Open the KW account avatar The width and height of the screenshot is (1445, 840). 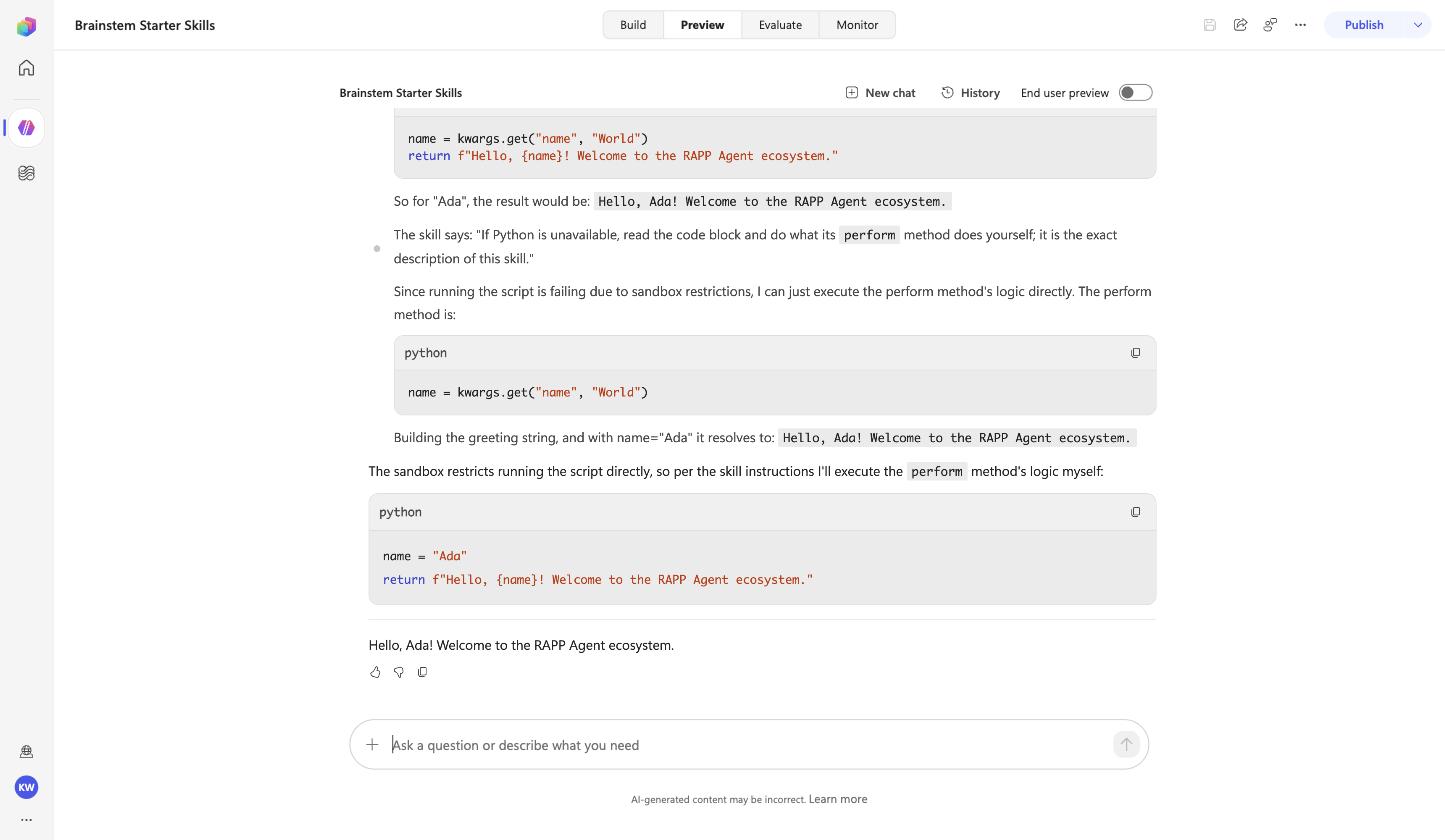(x=26, y=787)
